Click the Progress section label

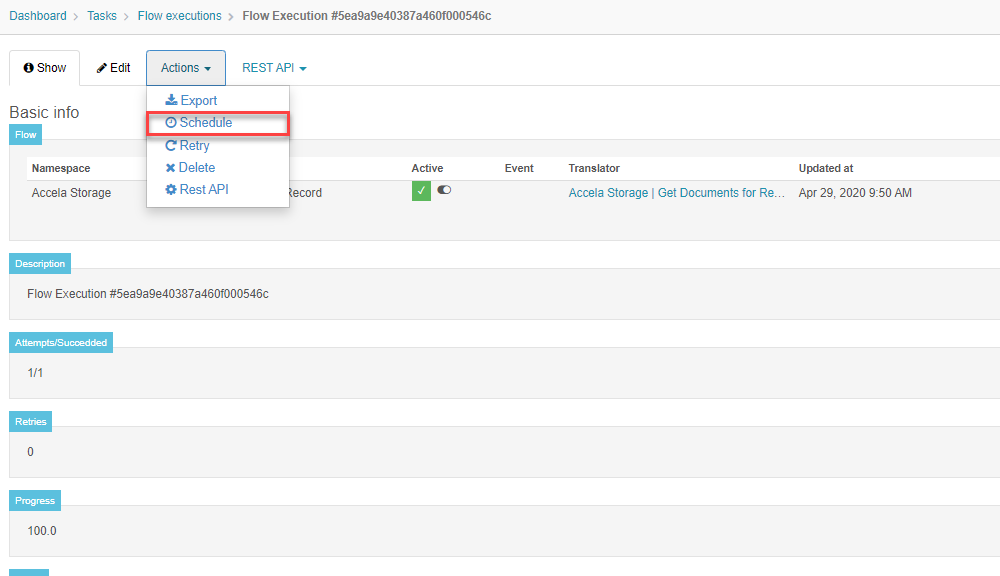[35, 501]
